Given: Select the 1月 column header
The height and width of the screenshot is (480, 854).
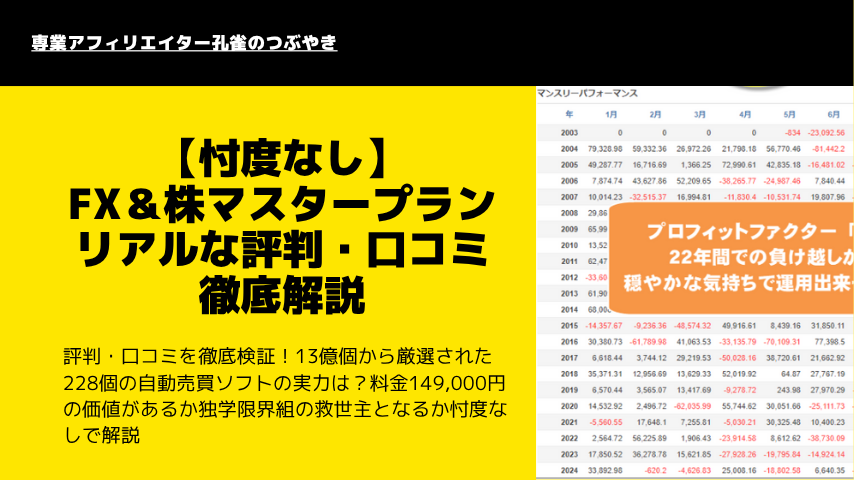Looking at the screenshot, I should click(x=611, y=114).
